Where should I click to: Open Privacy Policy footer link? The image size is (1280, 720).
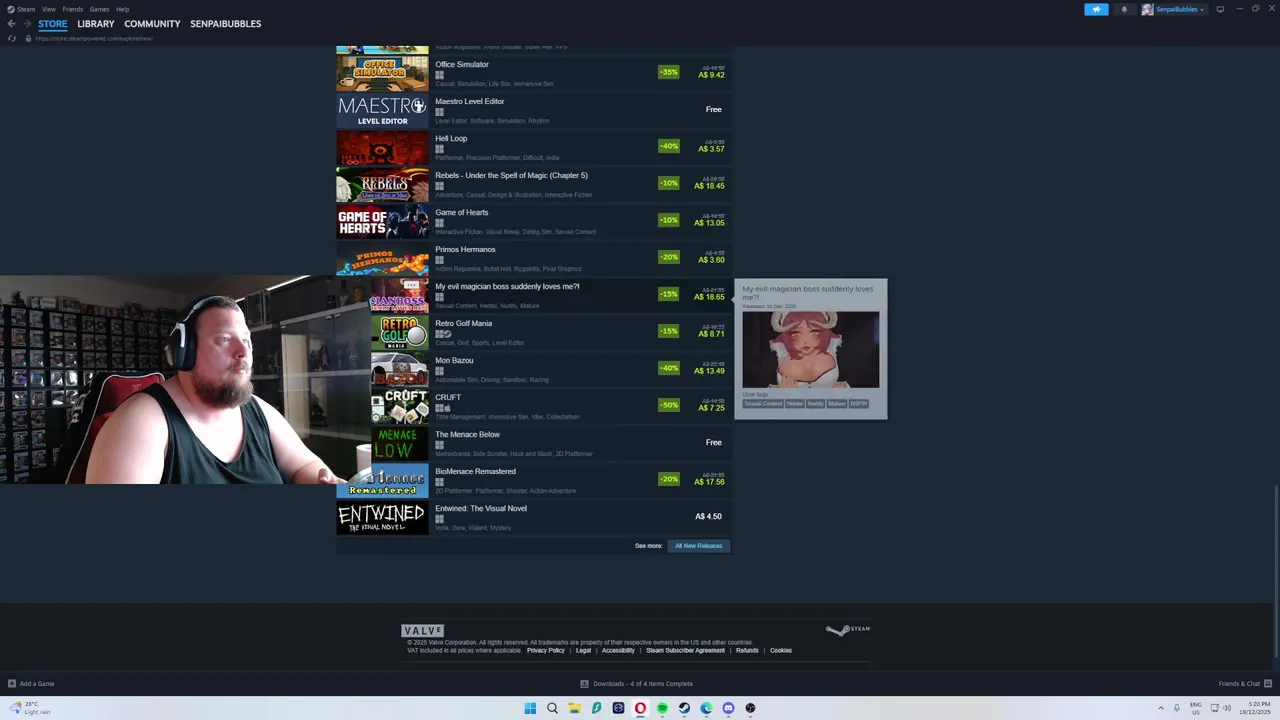(545, 651)
